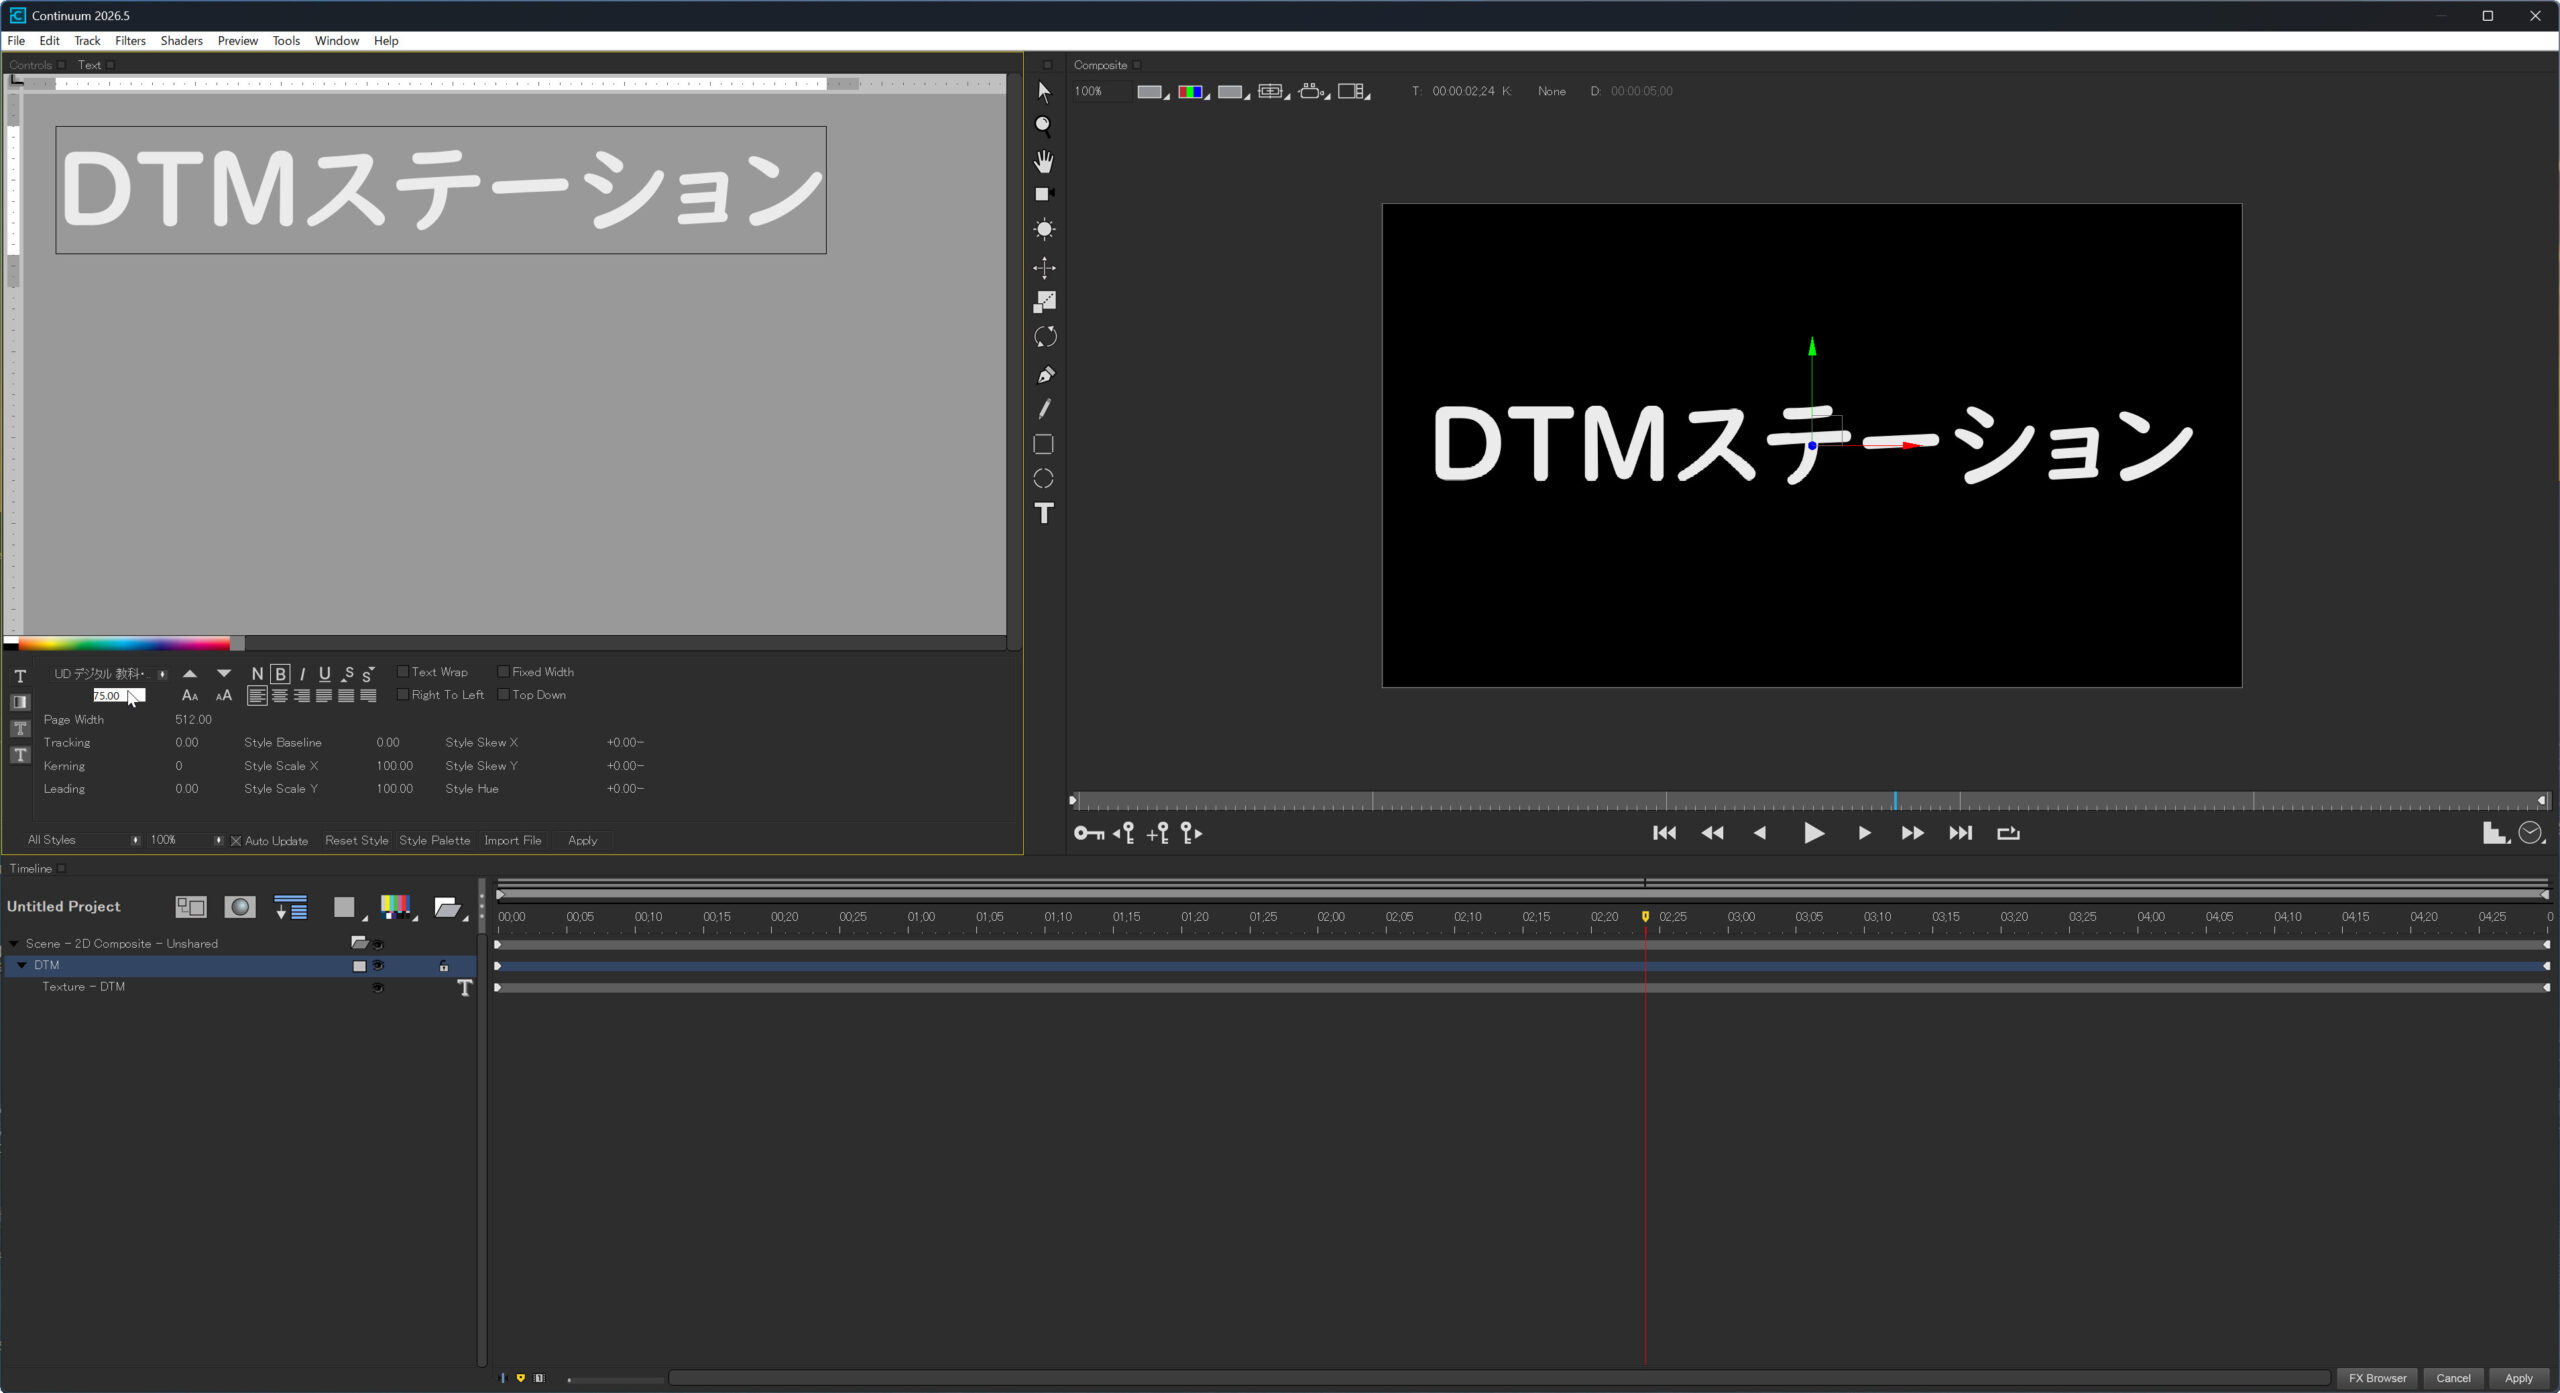
Task: Open the Track menu
Action: 87,41
